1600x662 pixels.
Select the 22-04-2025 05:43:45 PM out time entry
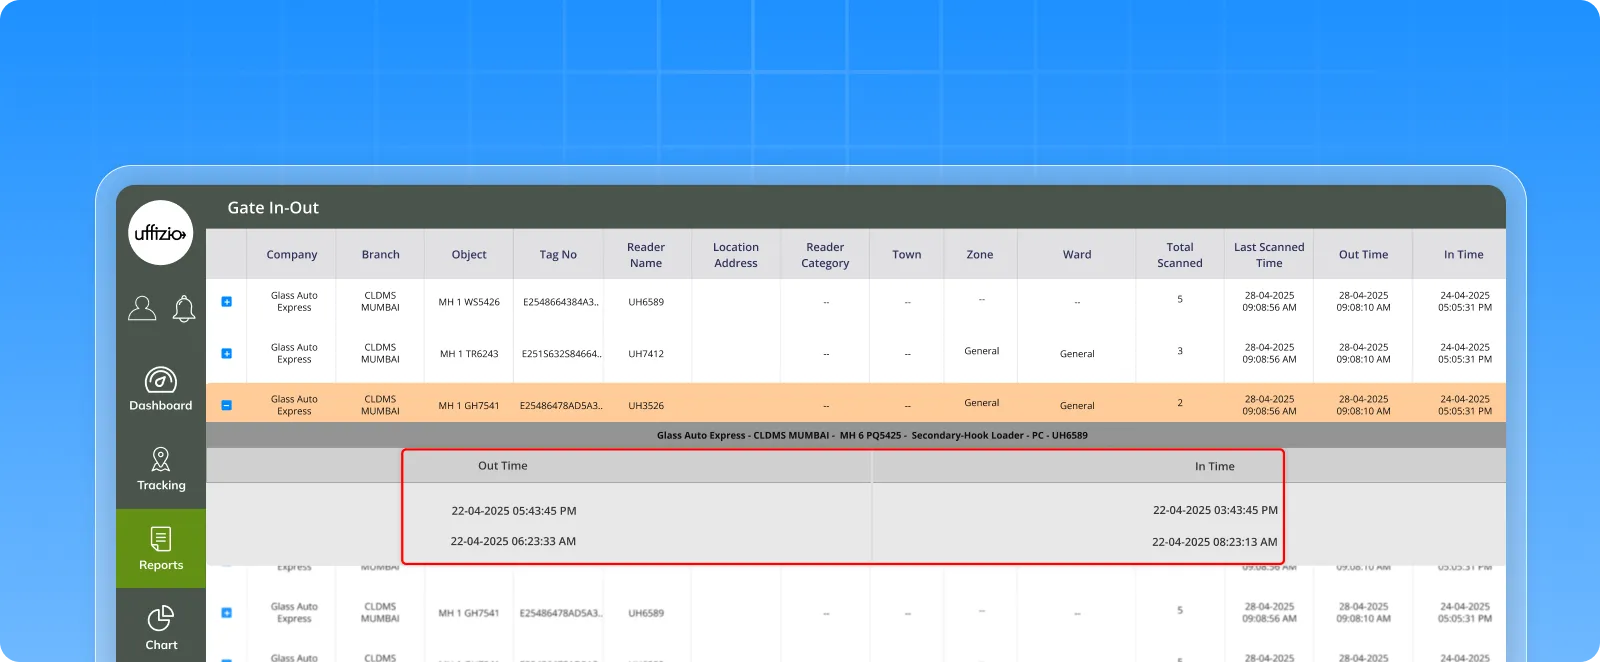point(513,511)
